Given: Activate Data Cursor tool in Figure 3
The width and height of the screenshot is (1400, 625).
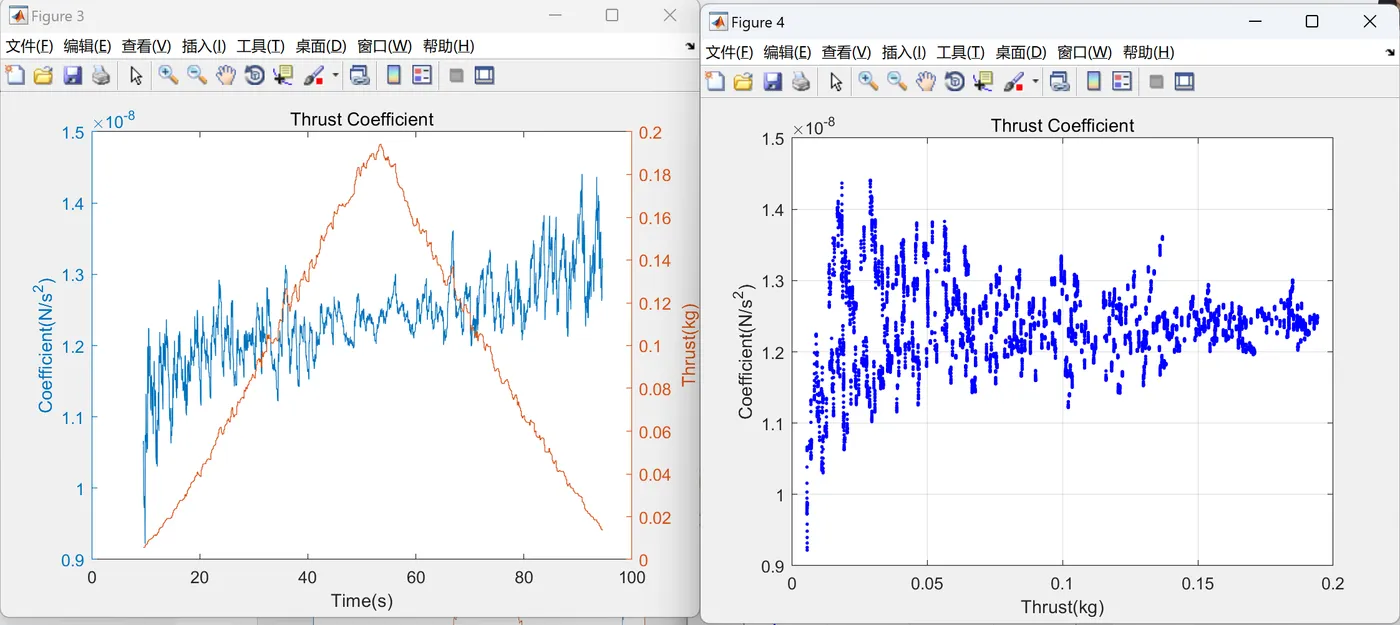Looking at the screenshot, I should pyautogui.click(x=284, y=75).
